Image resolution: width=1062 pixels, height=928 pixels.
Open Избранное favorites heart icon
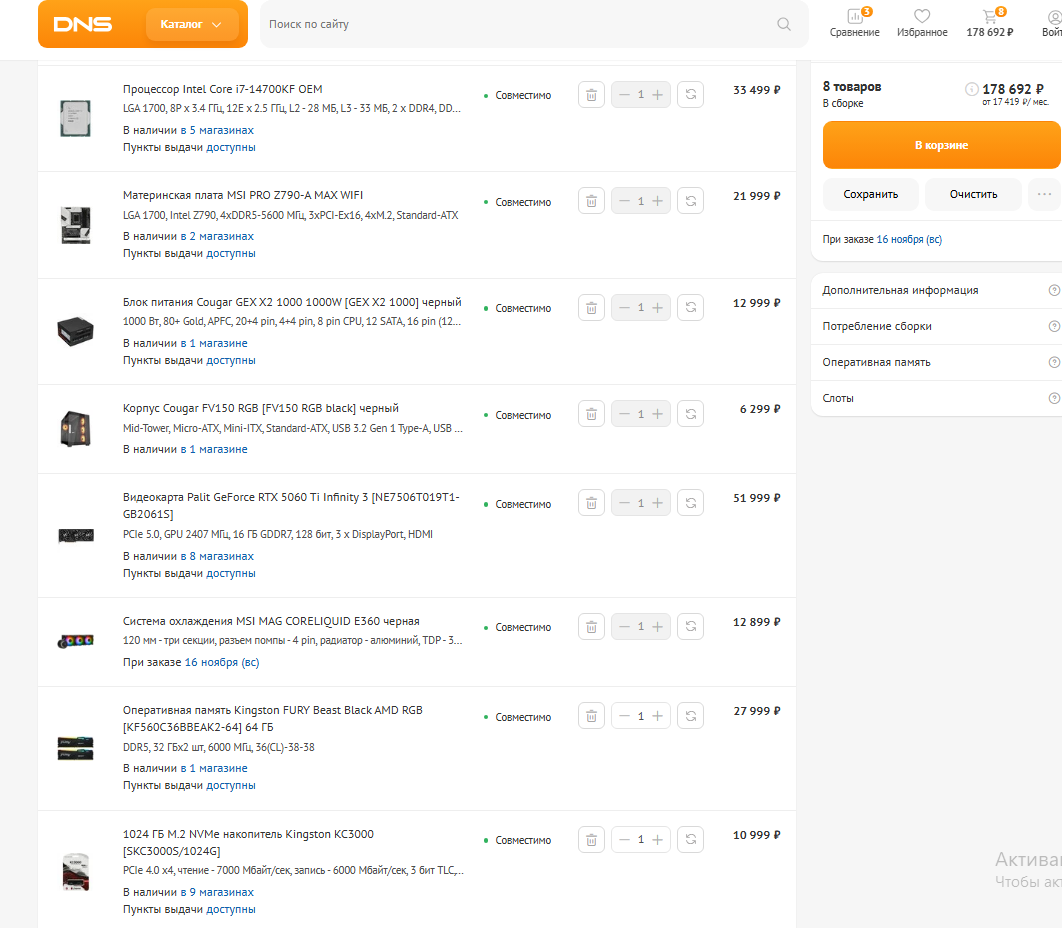coord(922,23)
